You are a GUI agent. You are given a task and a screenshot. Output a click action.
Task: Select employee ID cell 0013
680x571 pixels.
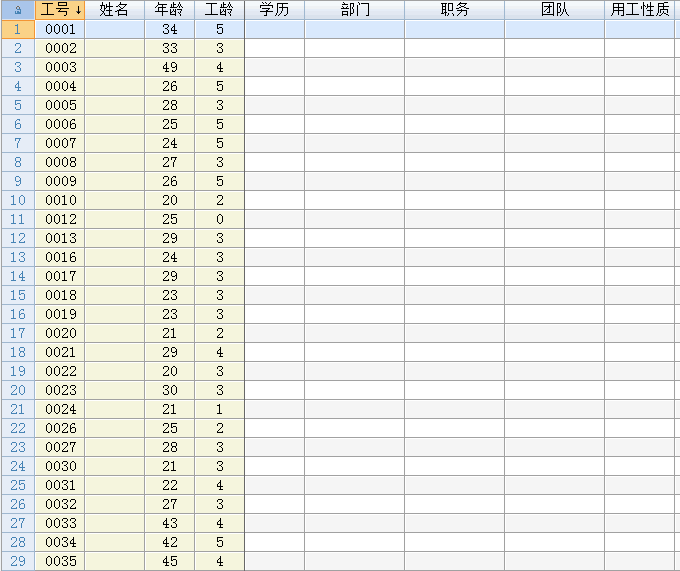pyautogui.click(x=60, y=238)
